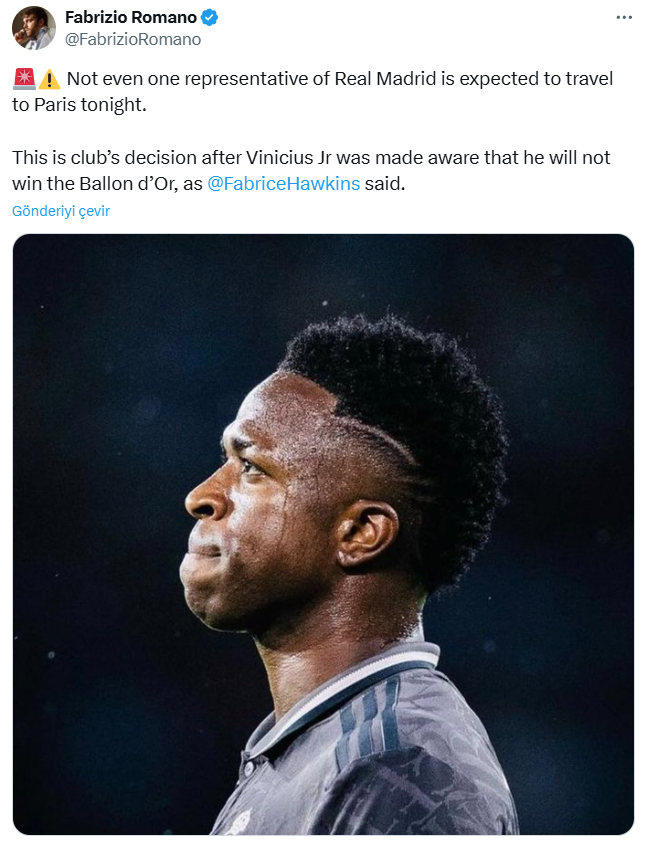
Task: Open Fabrizio Romano's profile avatar
Action: click(x=33, y=27)
